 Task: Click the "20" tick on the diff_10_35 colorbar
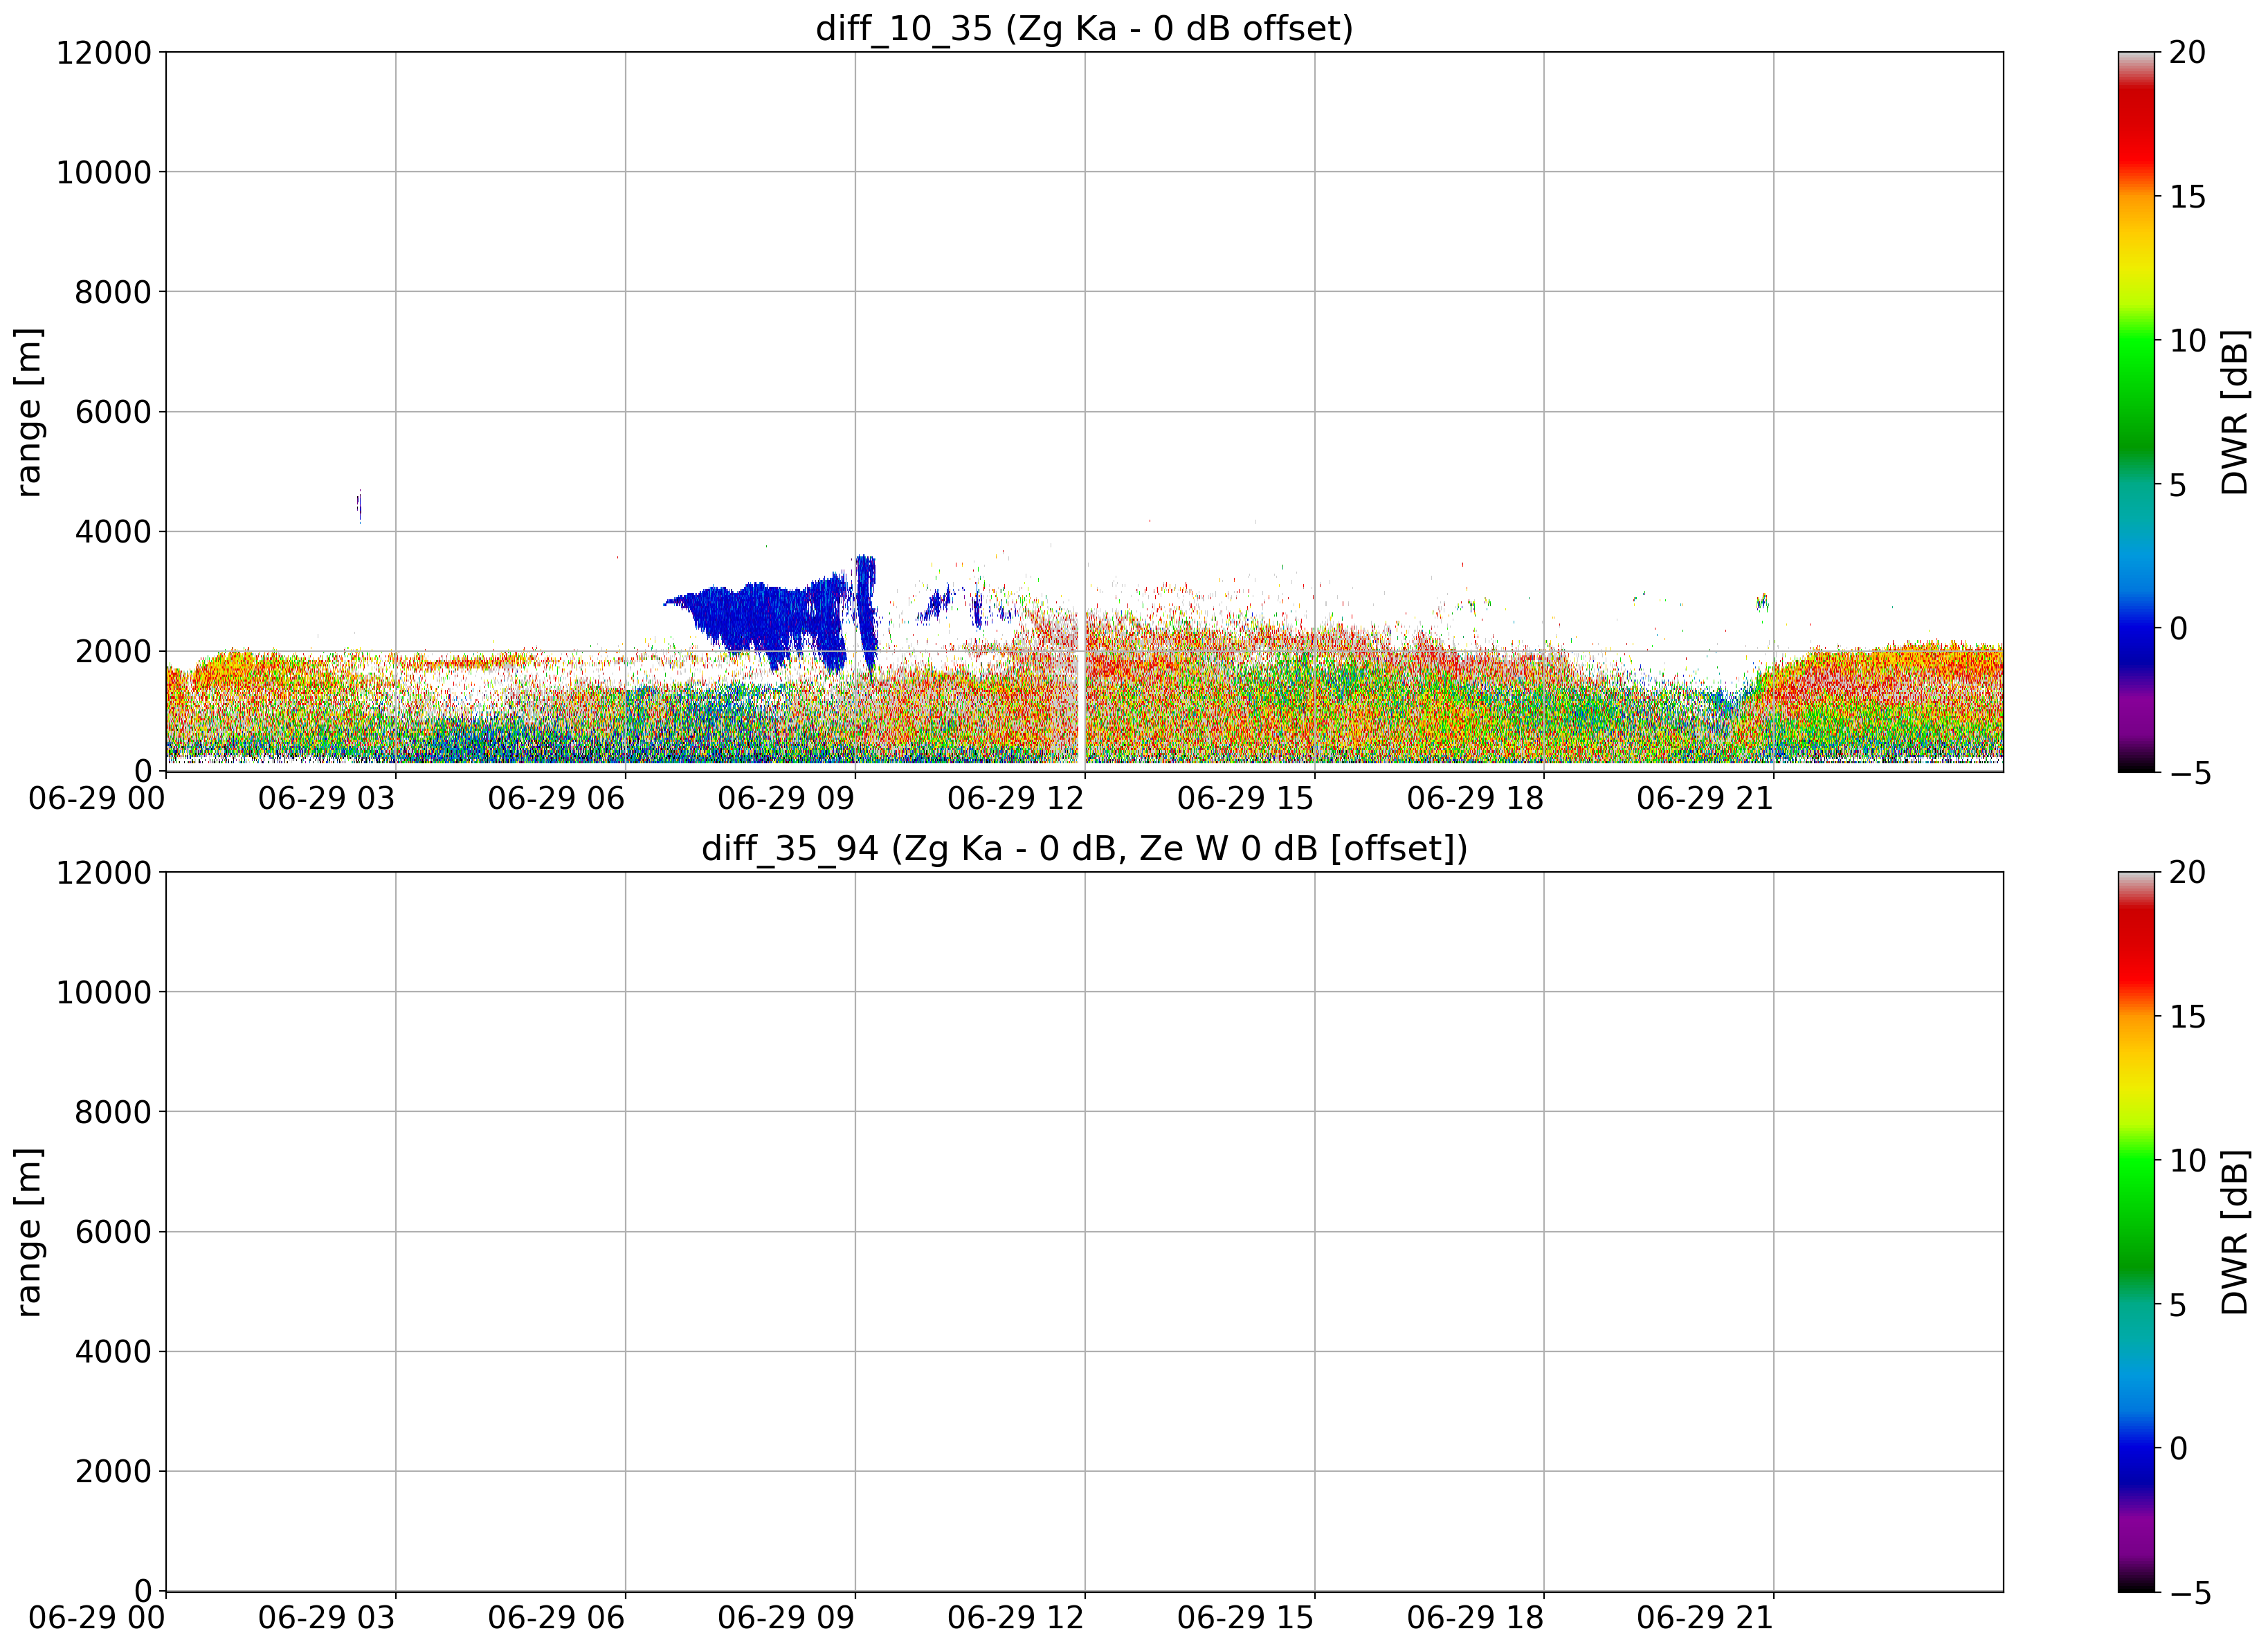[2187, 53]
